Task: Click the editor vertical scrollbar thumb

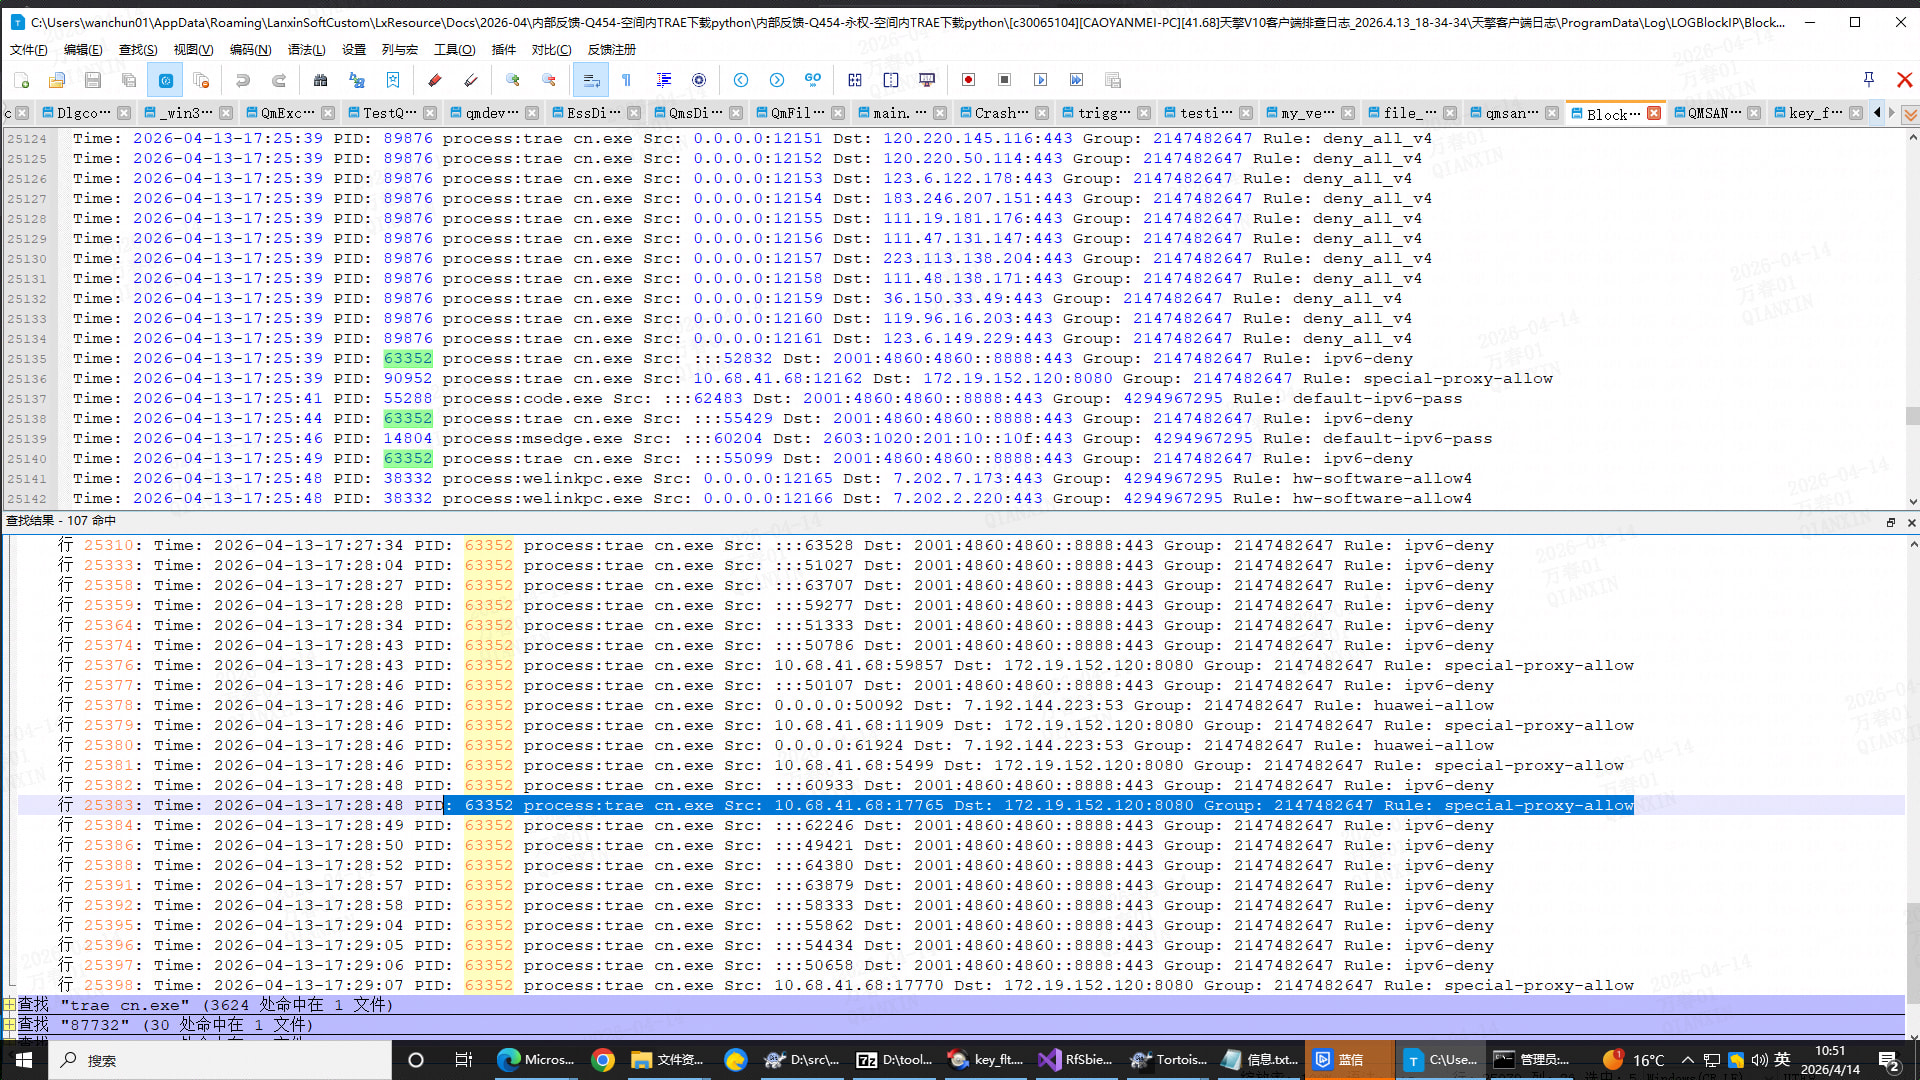Action: [x=1912, y=415]
